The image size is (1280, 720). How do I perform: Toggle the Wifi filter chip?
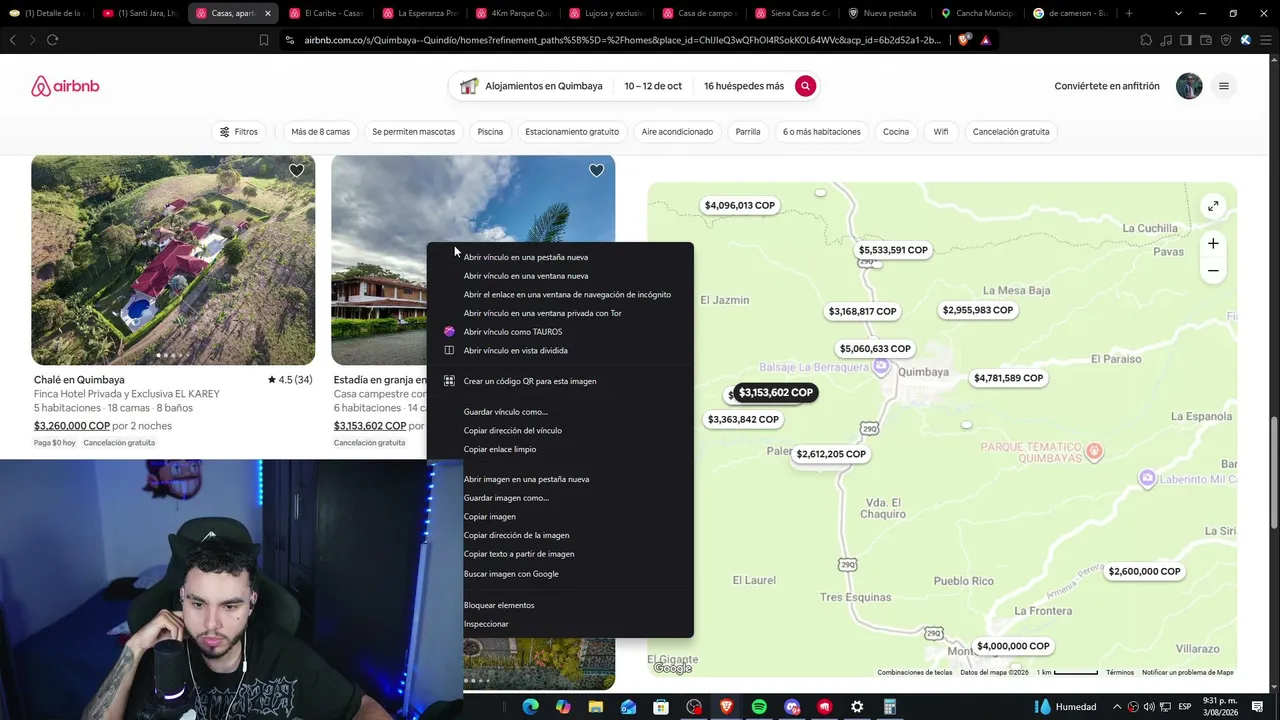coord(941,132)
